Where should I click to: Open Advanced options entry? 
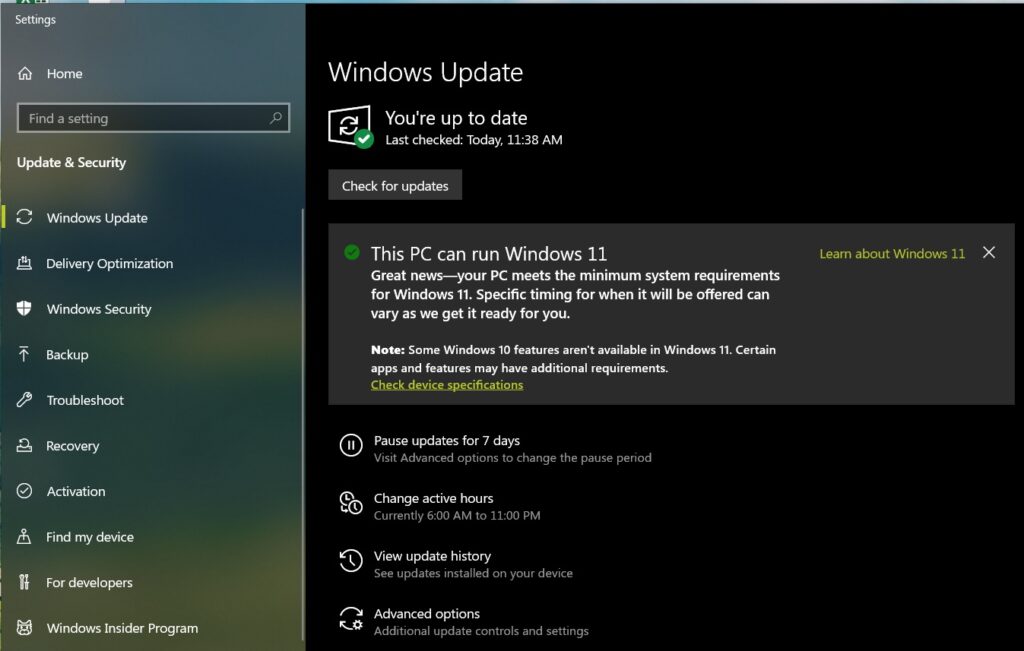426,613
